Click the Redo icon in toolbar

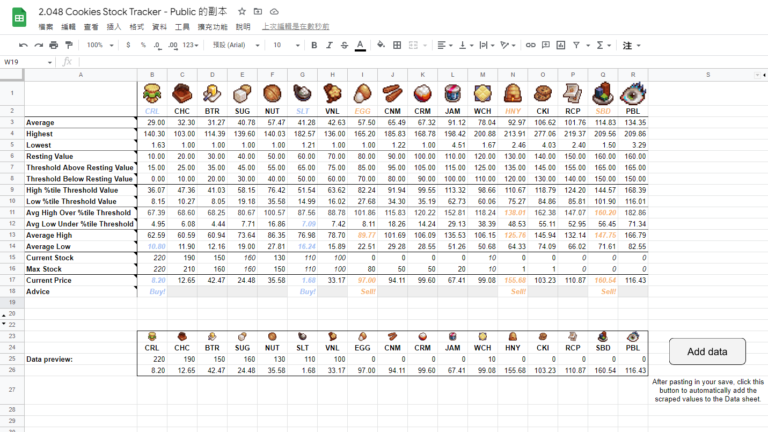[38, 45]
